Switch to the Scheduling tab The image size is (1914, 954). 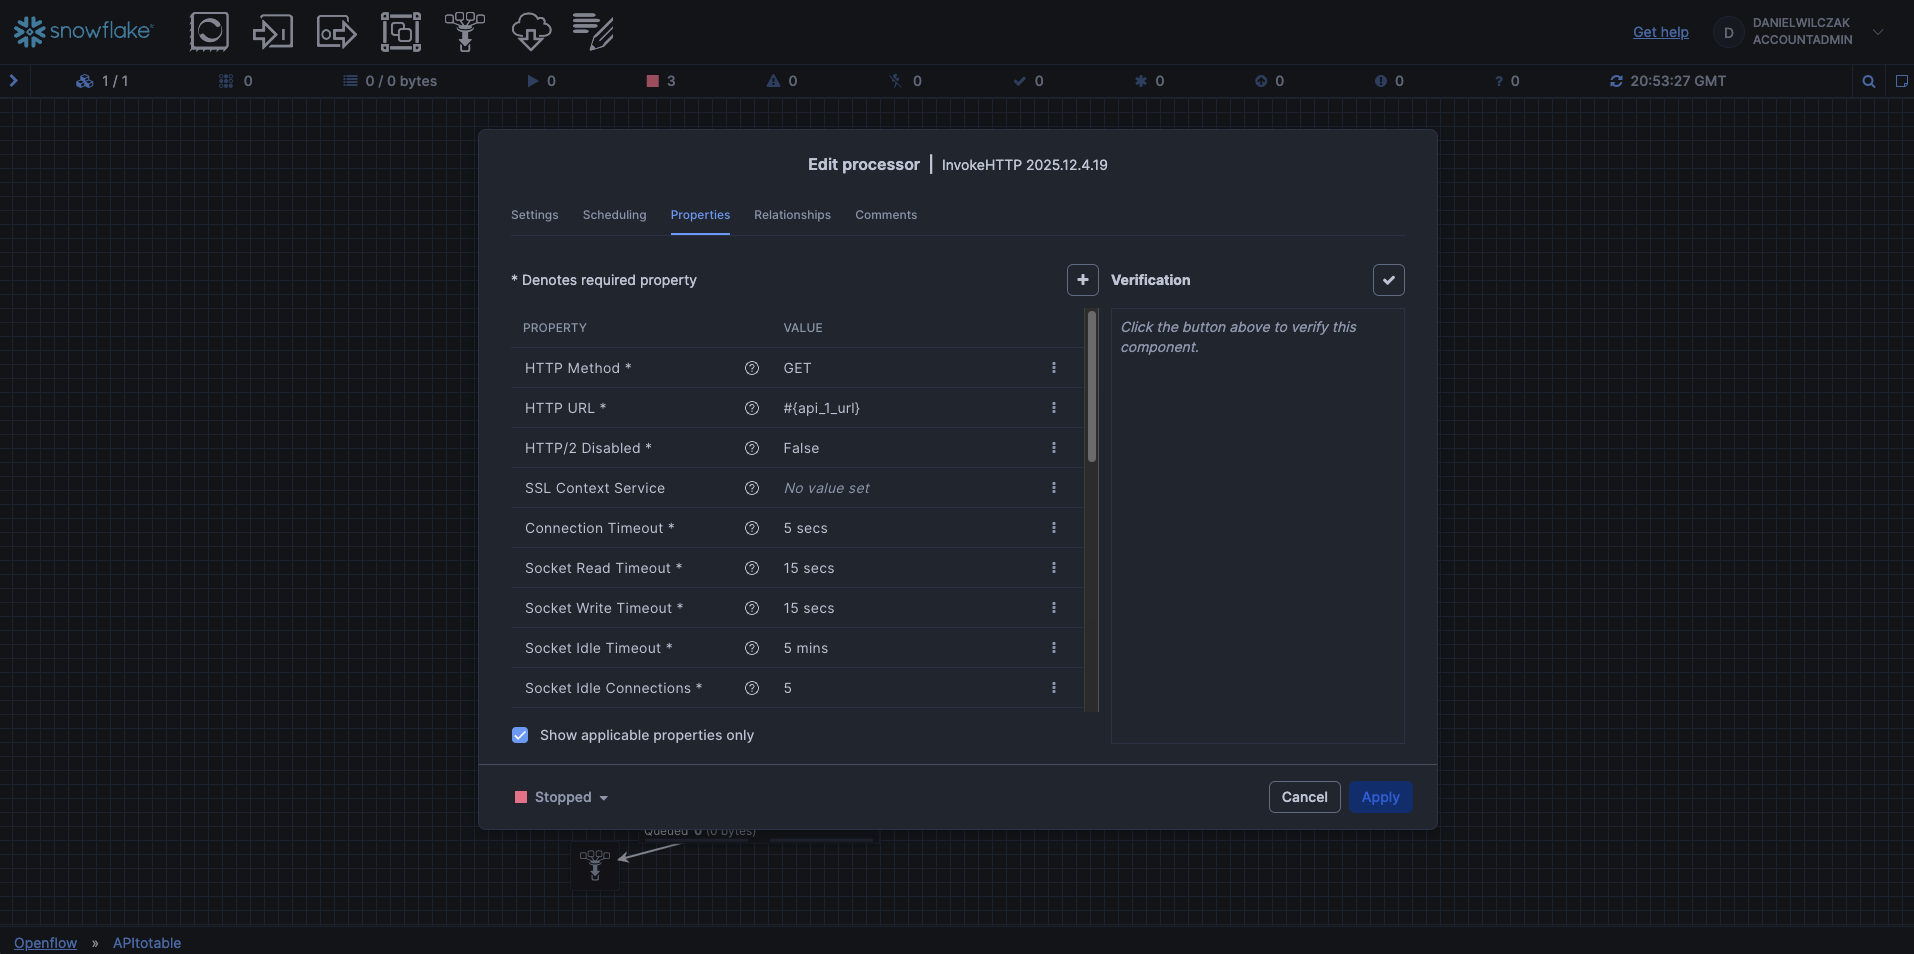[614, 215]
